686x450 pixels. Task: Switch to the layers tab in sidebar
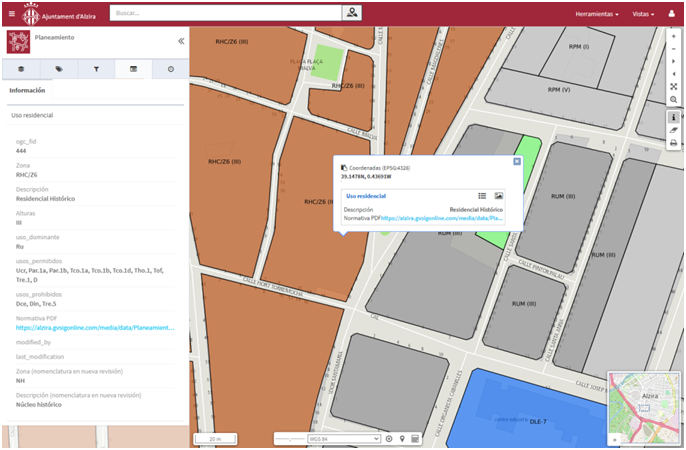point(21,69)
